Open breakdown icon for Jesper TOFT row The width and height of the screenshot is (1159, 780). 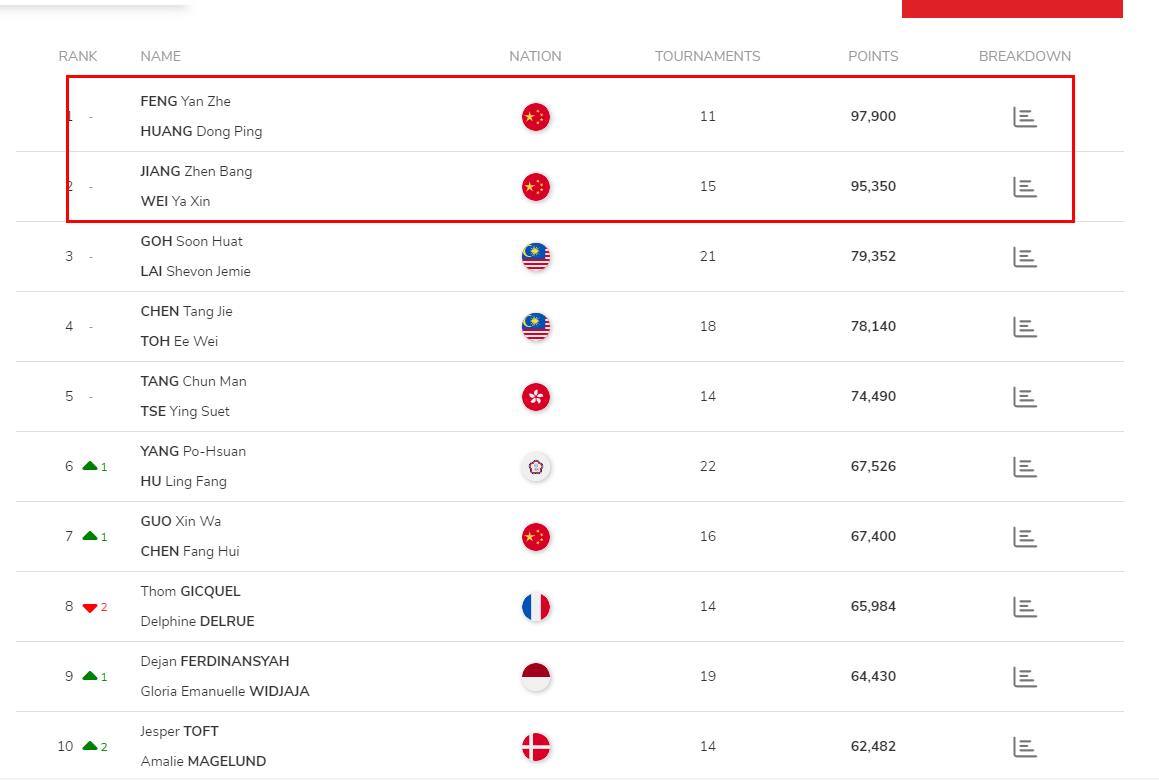1024,747
